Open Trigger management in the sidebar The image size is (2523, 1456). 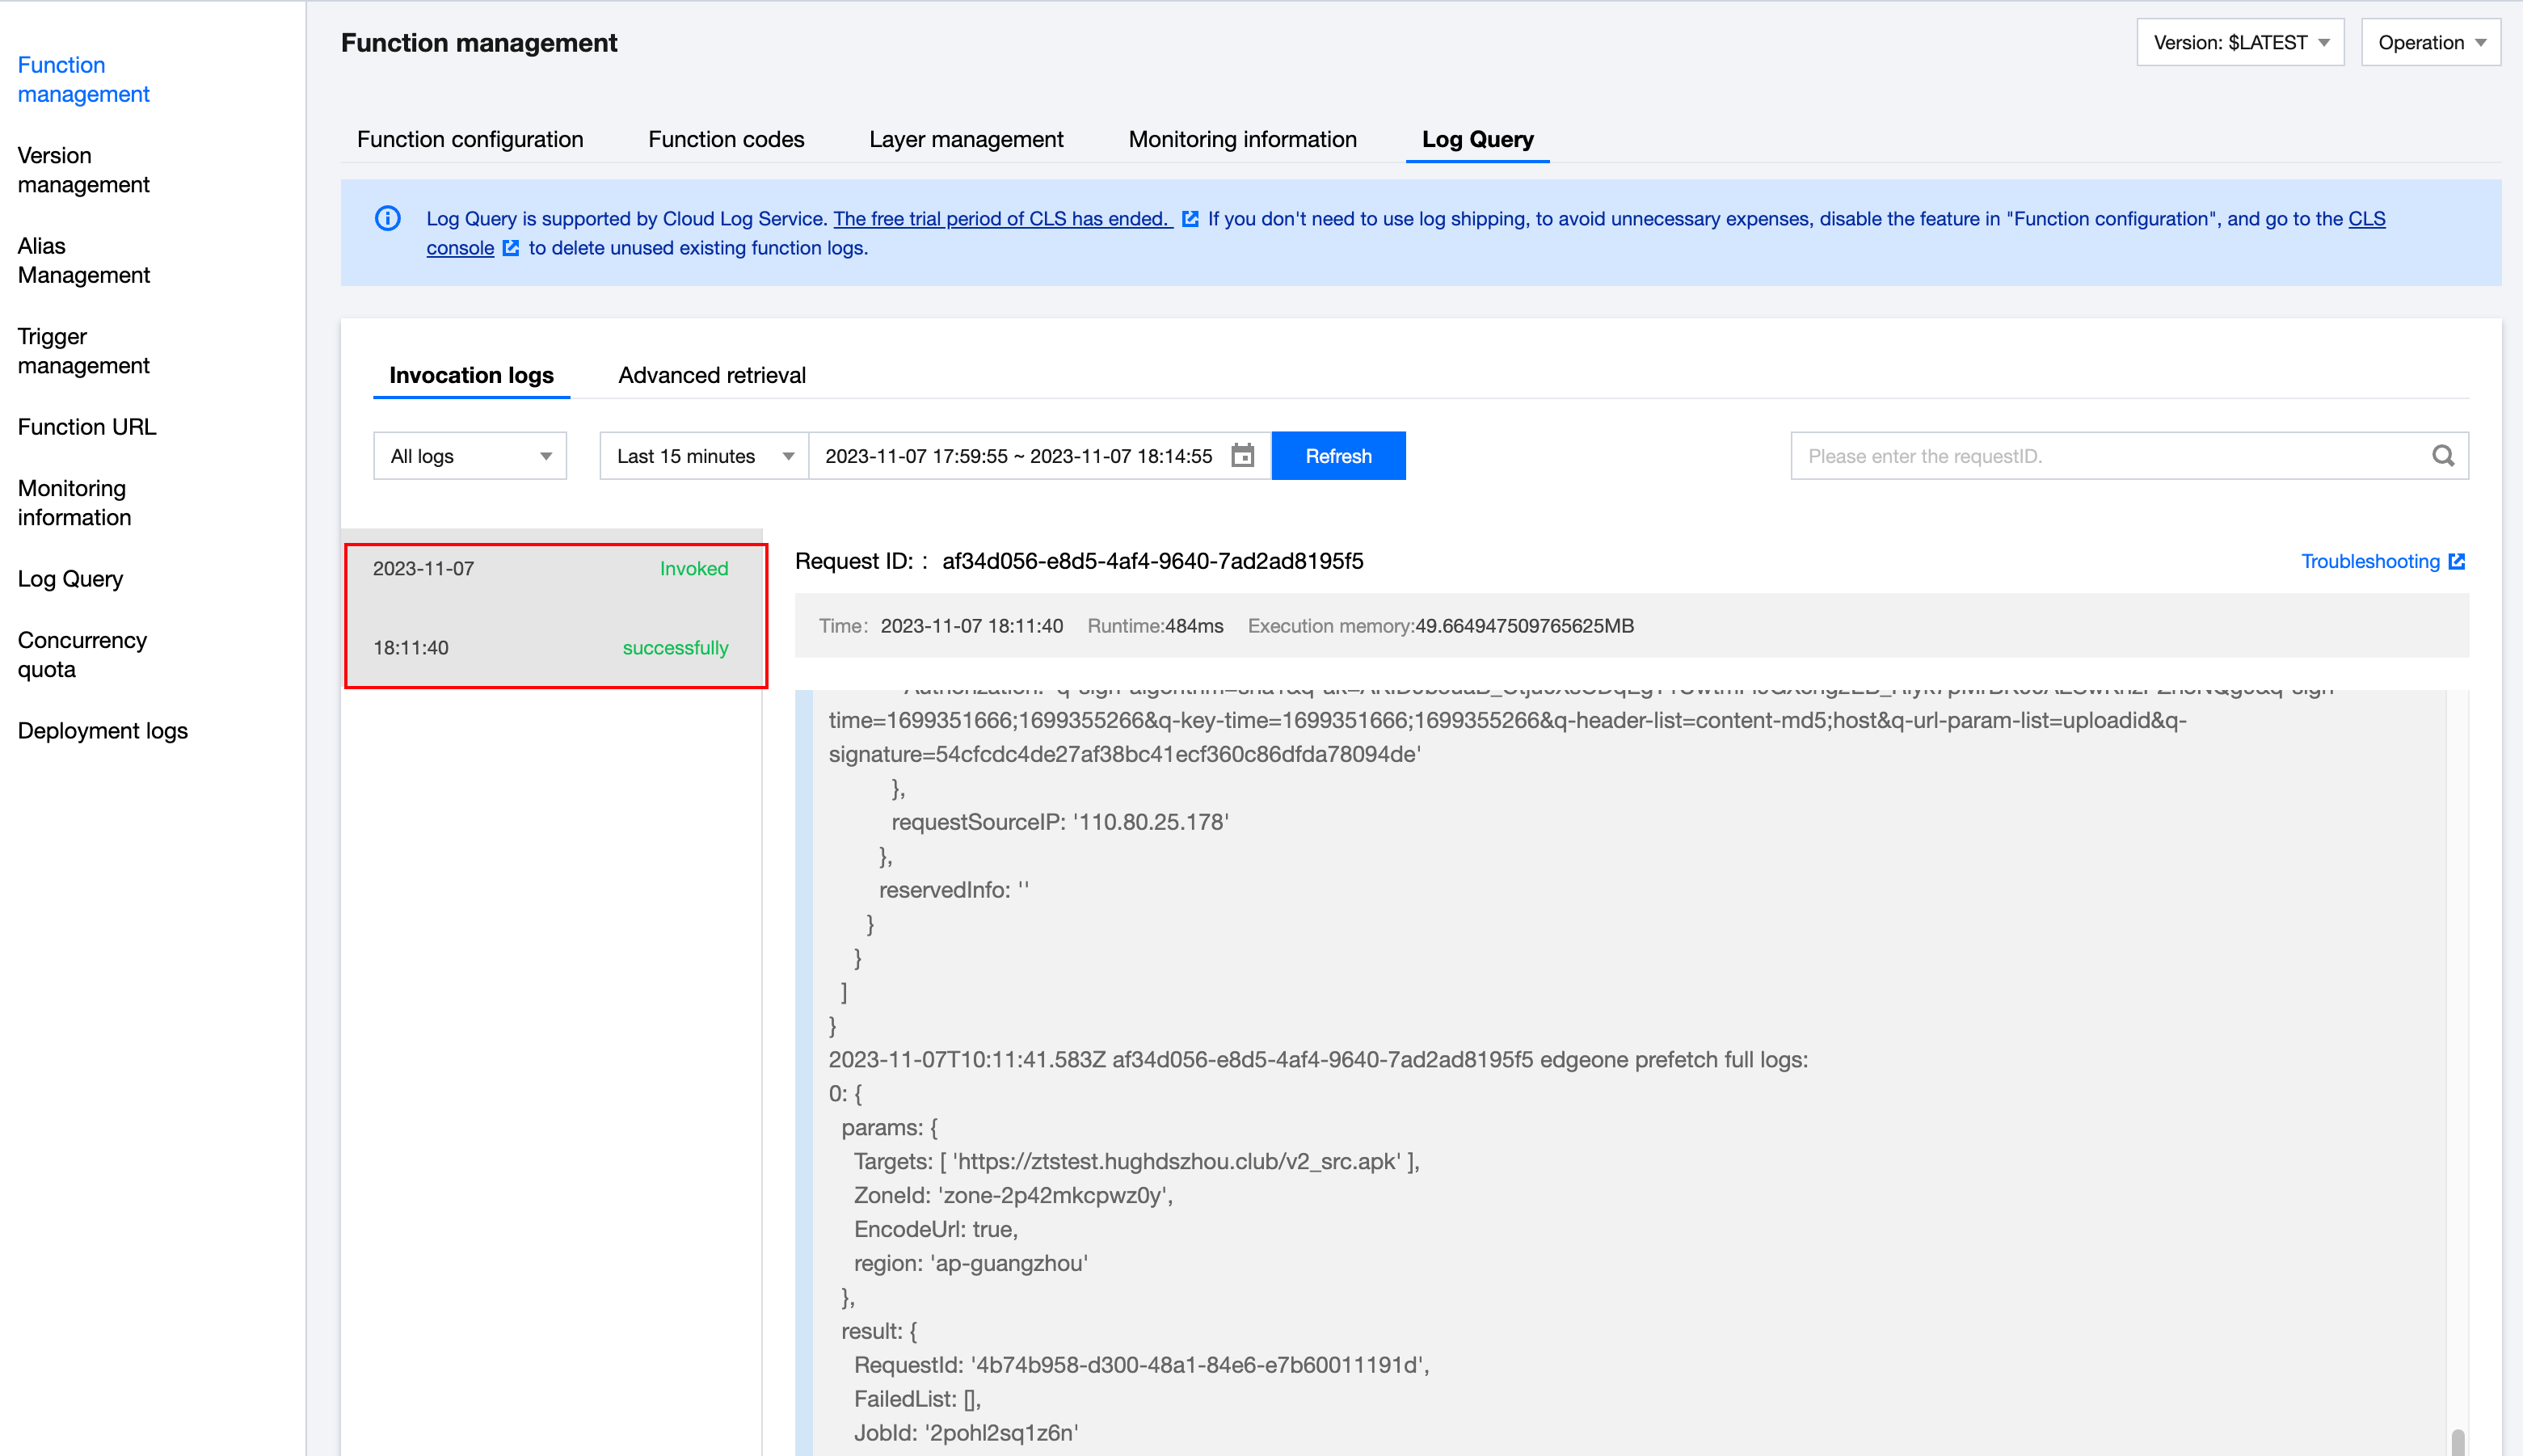[83, 351]
